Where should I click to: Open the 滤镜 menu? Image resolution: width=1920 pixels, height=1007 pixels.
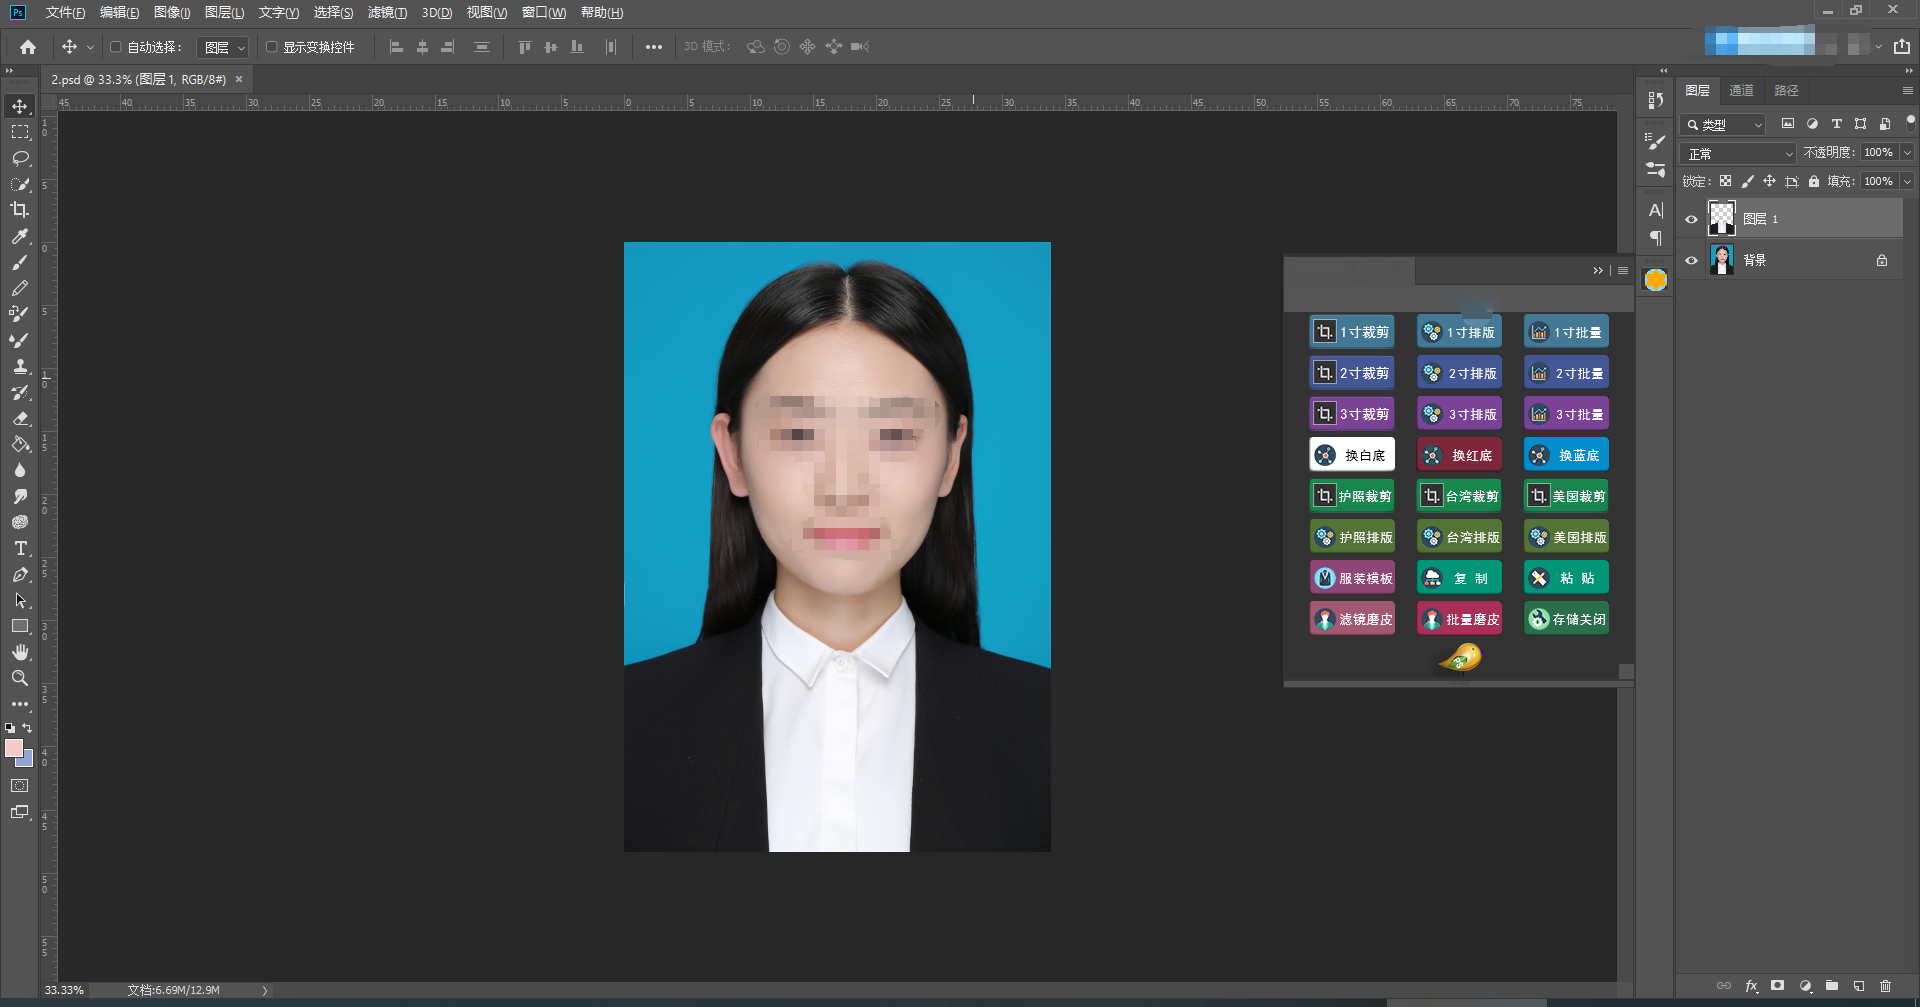point(387,13)
